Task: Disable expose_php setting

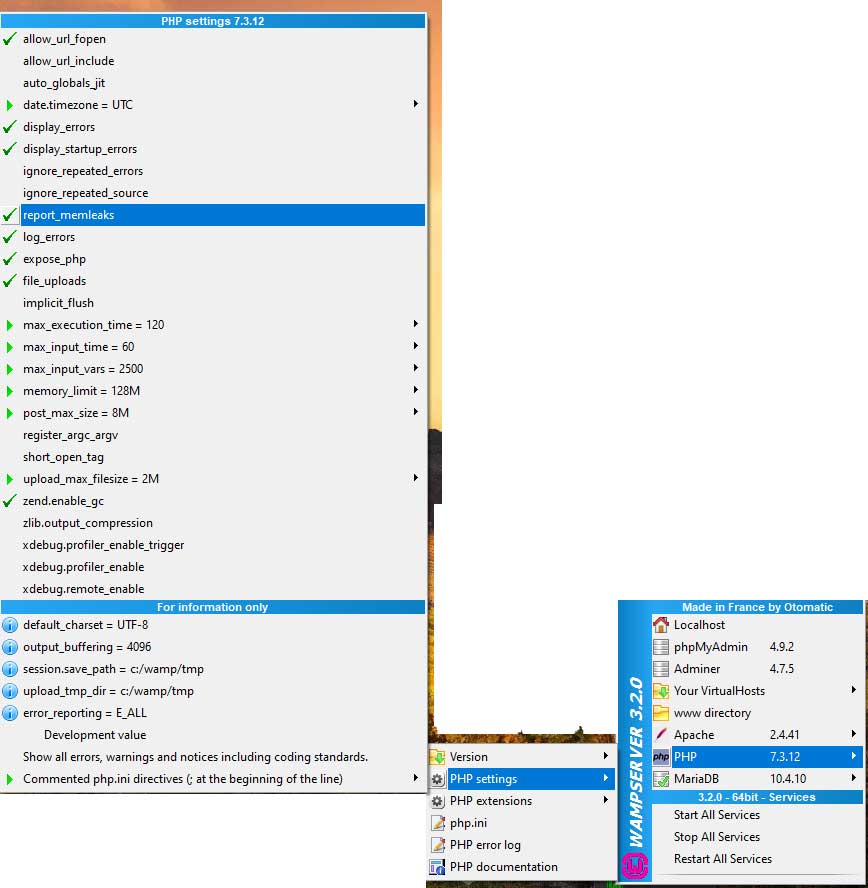Action: pyautogui.click(x=213, y=259)
